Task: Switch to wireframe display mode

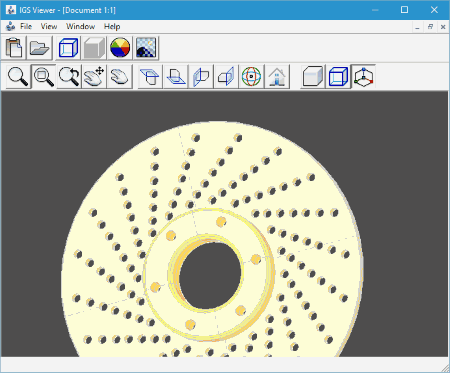Action: click(68, 48)
